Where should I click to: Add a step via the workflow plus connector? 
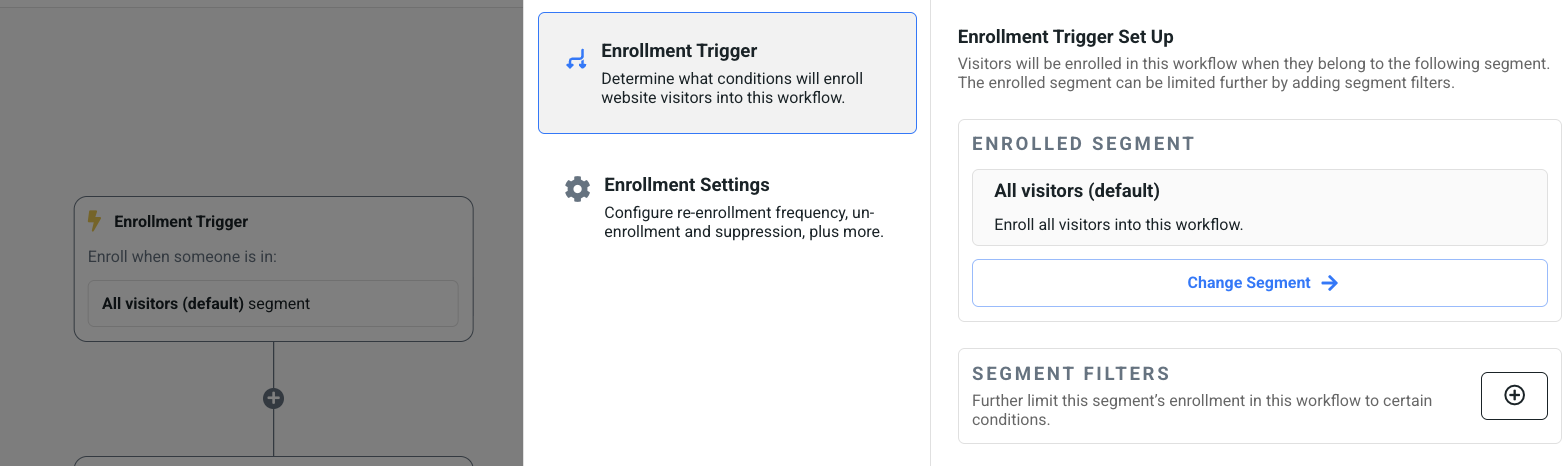[273, 398]
